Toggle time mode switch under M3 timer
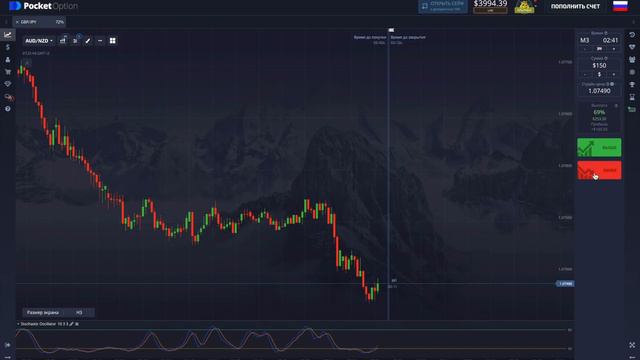 coord(599,49)
